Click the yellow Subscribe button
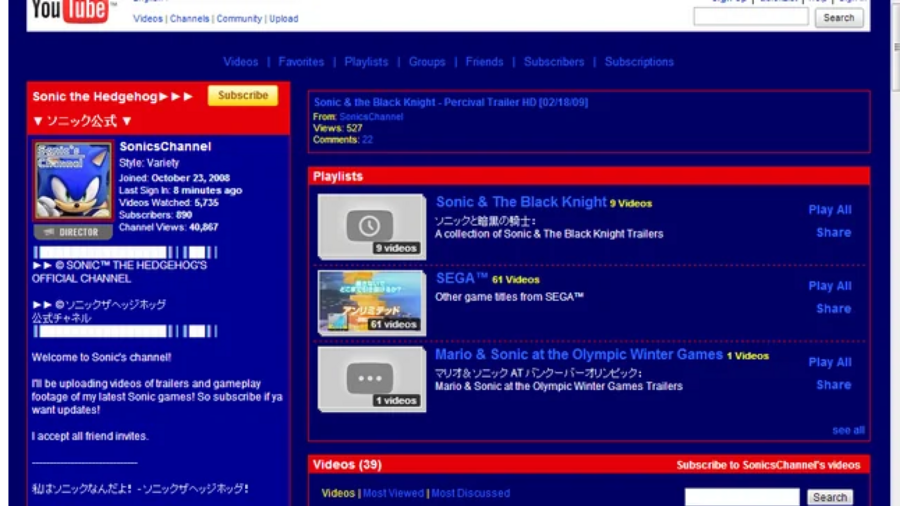The width and height of the screenshot is (900, 506). [x=243, y=95]
